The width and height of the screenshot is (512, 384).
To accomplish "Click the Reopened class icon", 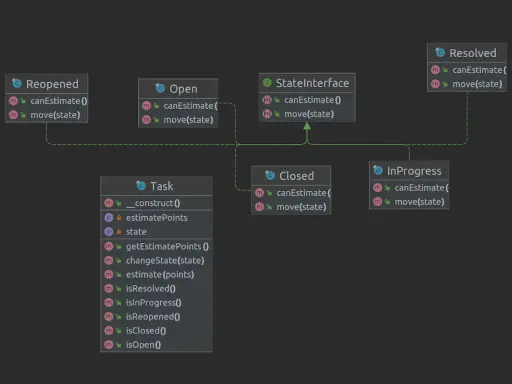I will click(17, 83).
